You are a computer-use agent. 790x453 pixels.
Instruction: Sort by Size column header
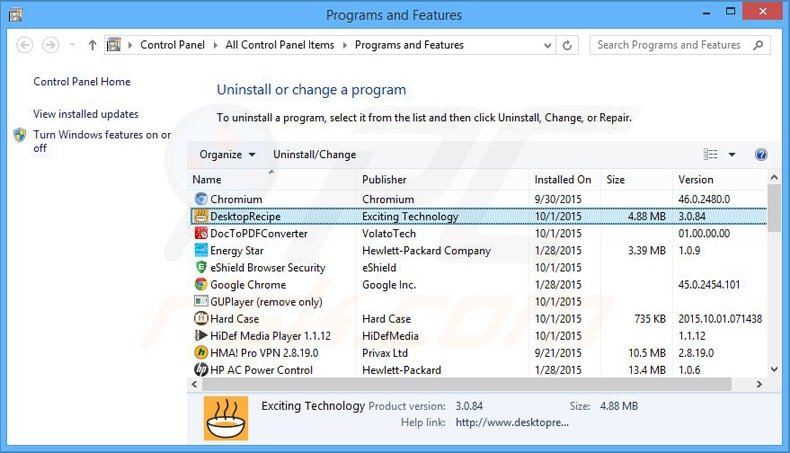click(x=636, y=179)
